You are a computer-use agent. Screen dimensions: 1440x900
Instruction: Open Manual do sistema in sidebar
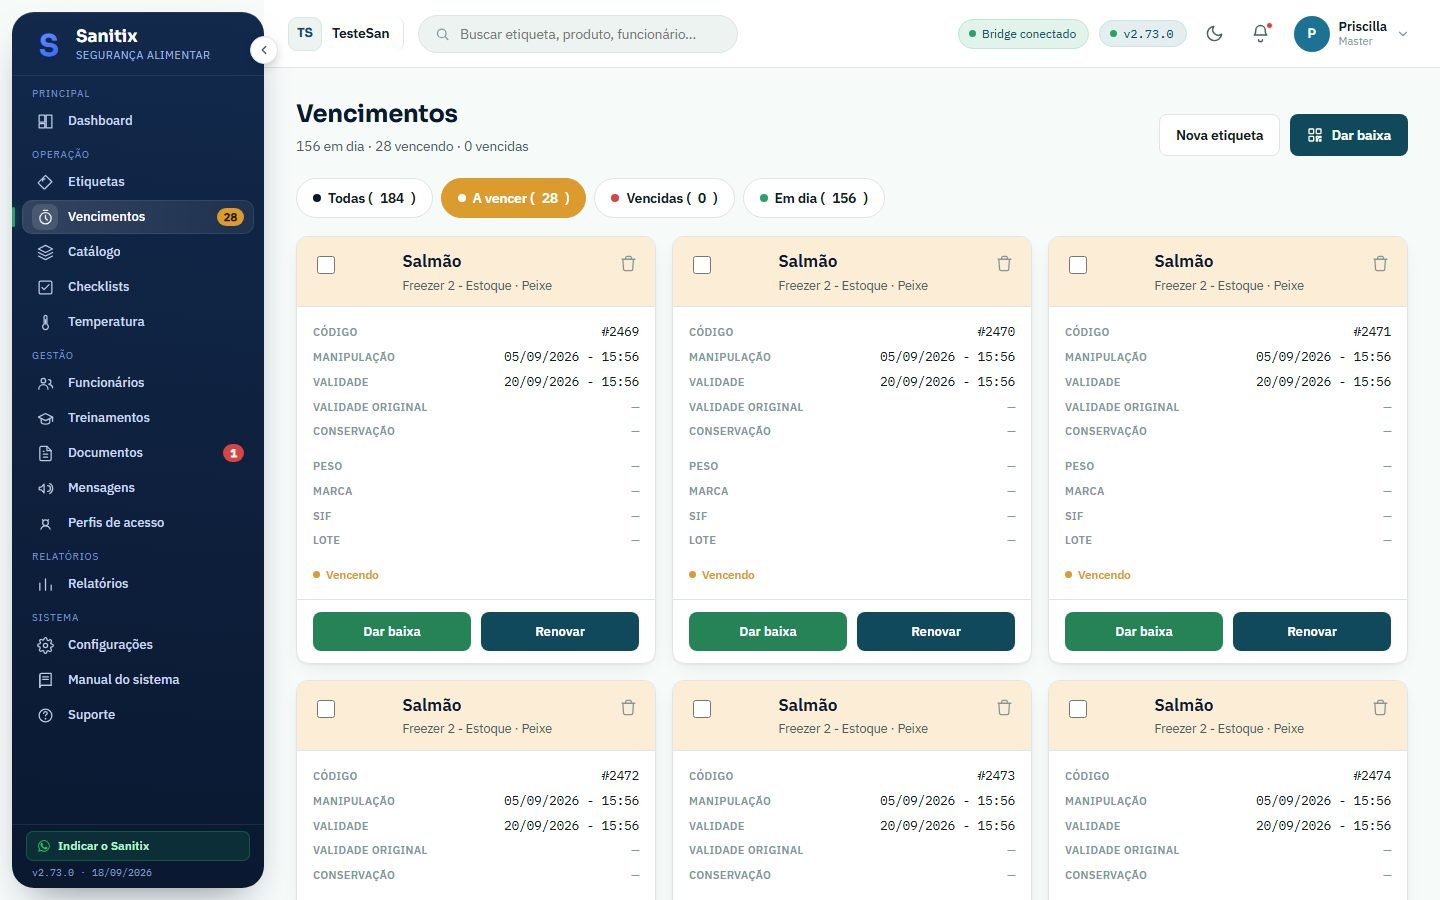point(138,680)
